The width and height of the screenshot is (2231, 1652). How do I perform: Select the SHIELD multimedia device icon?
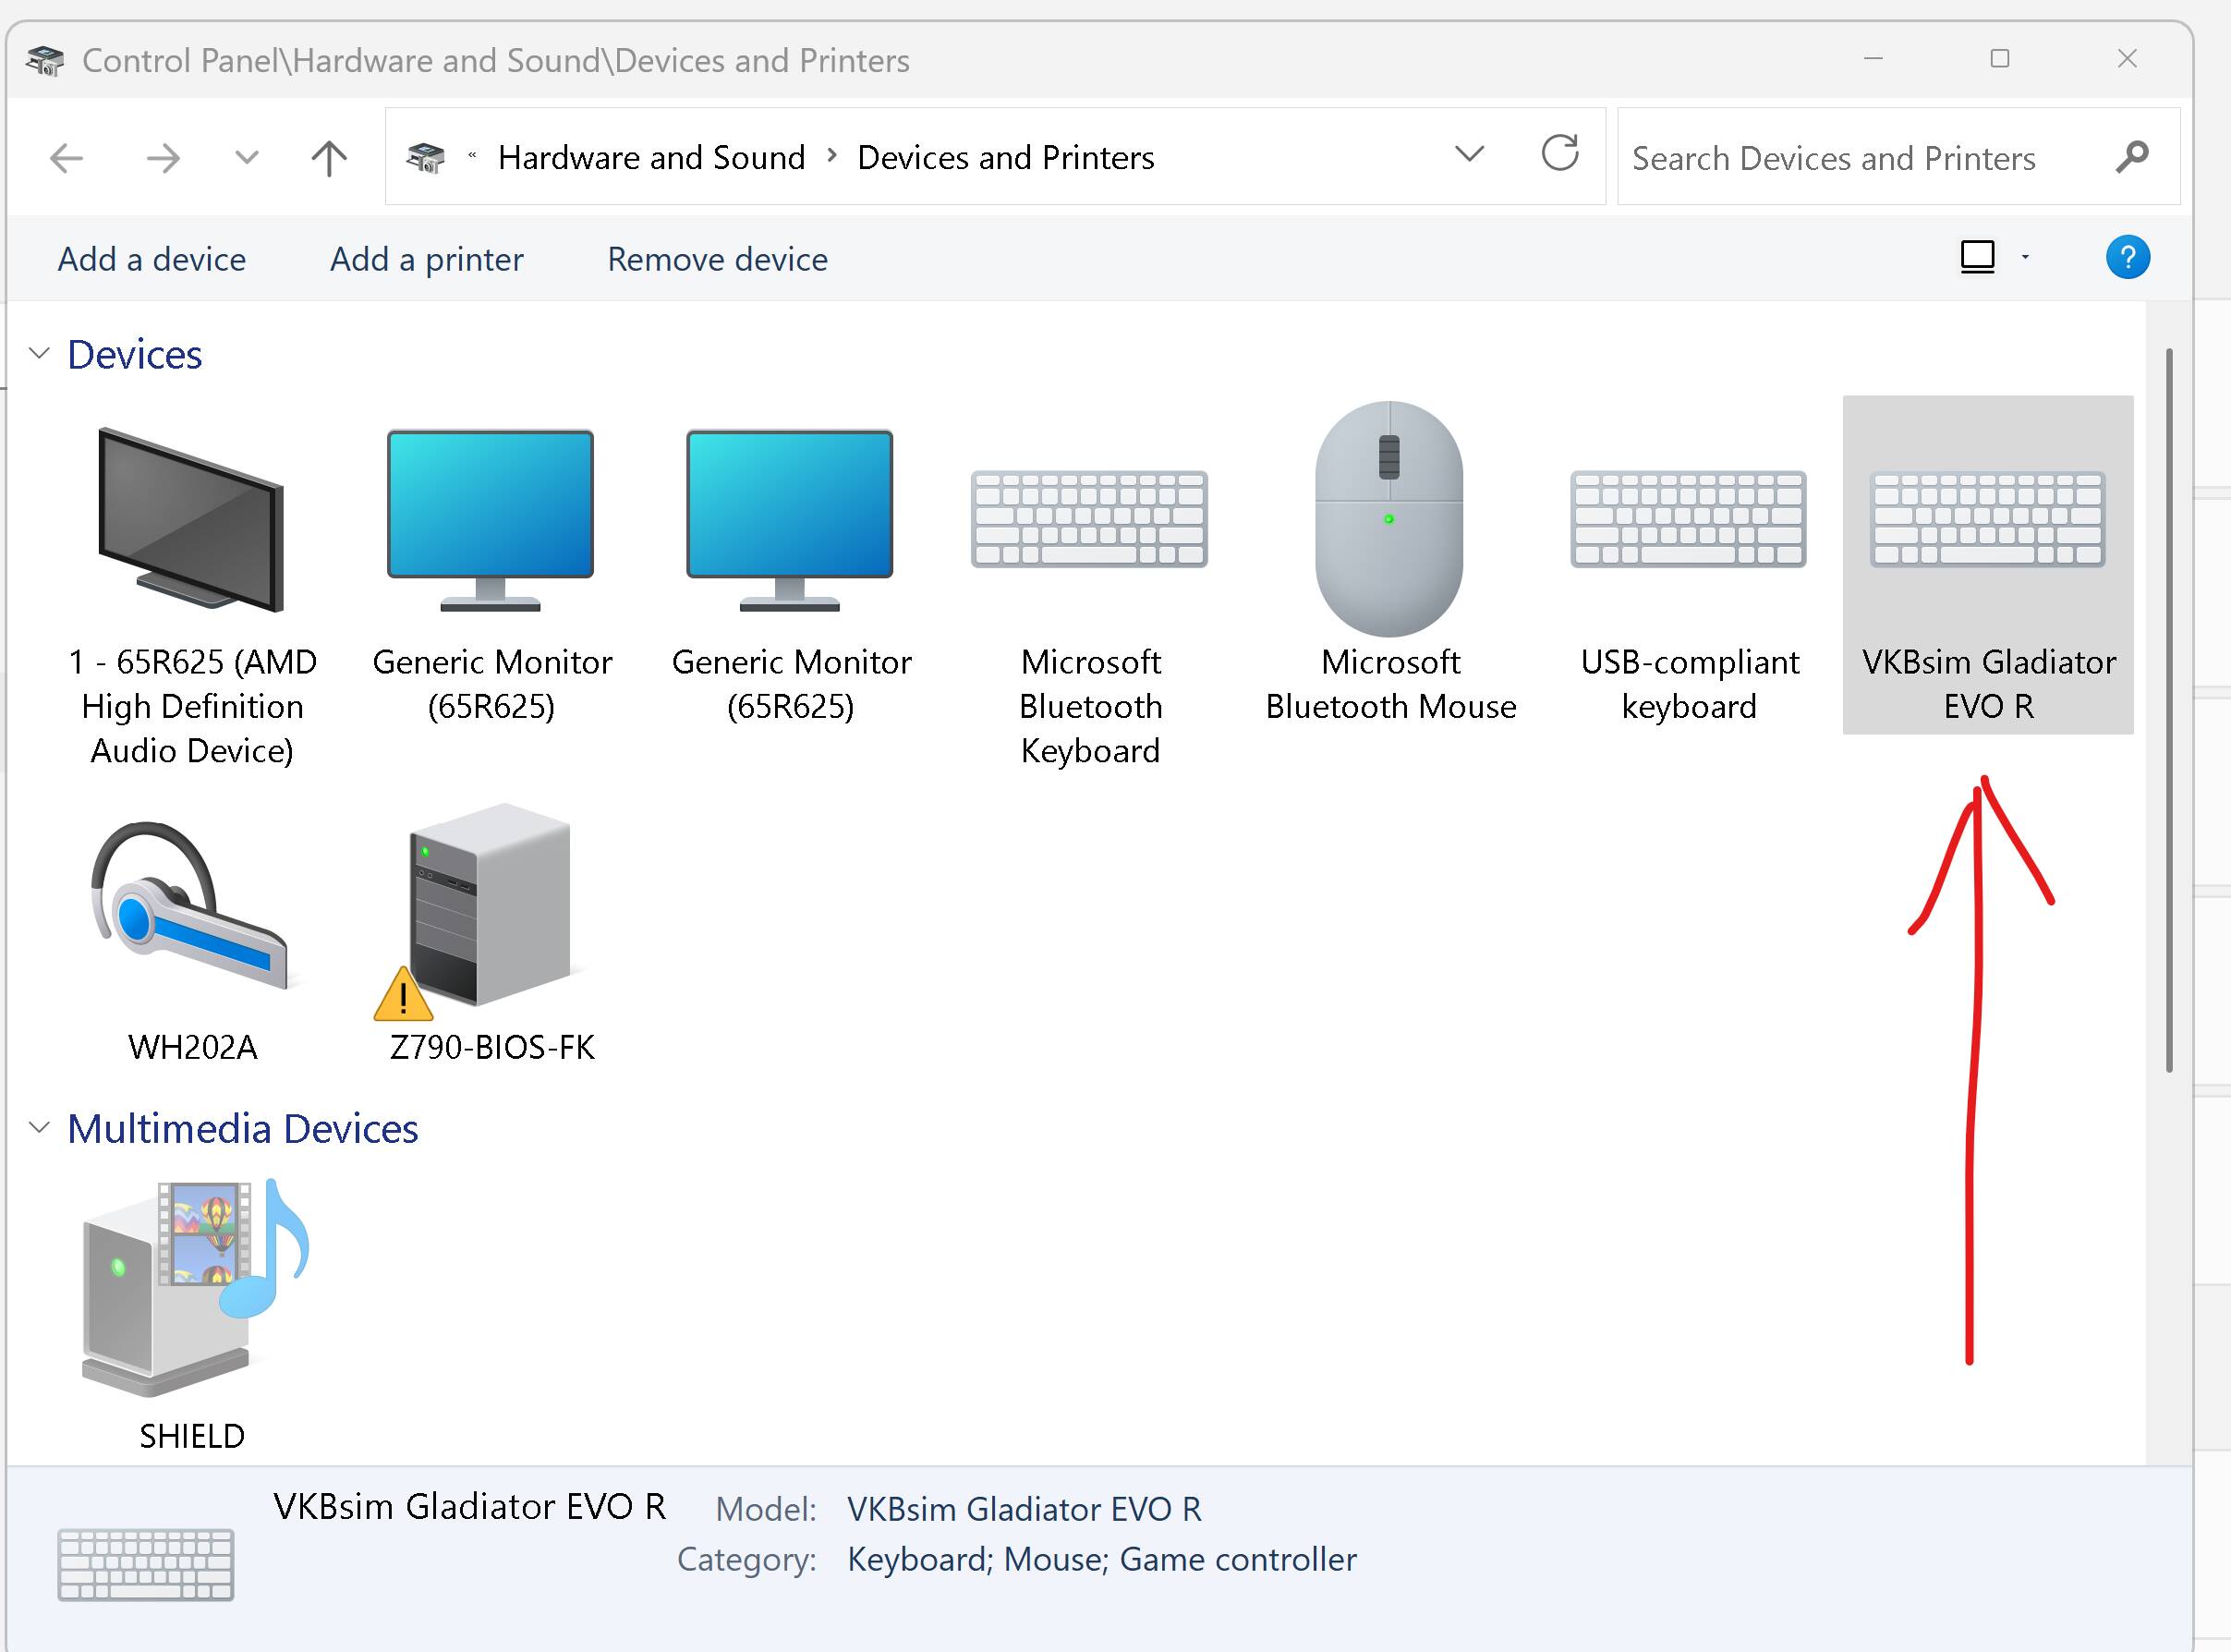coord(195,1287)
